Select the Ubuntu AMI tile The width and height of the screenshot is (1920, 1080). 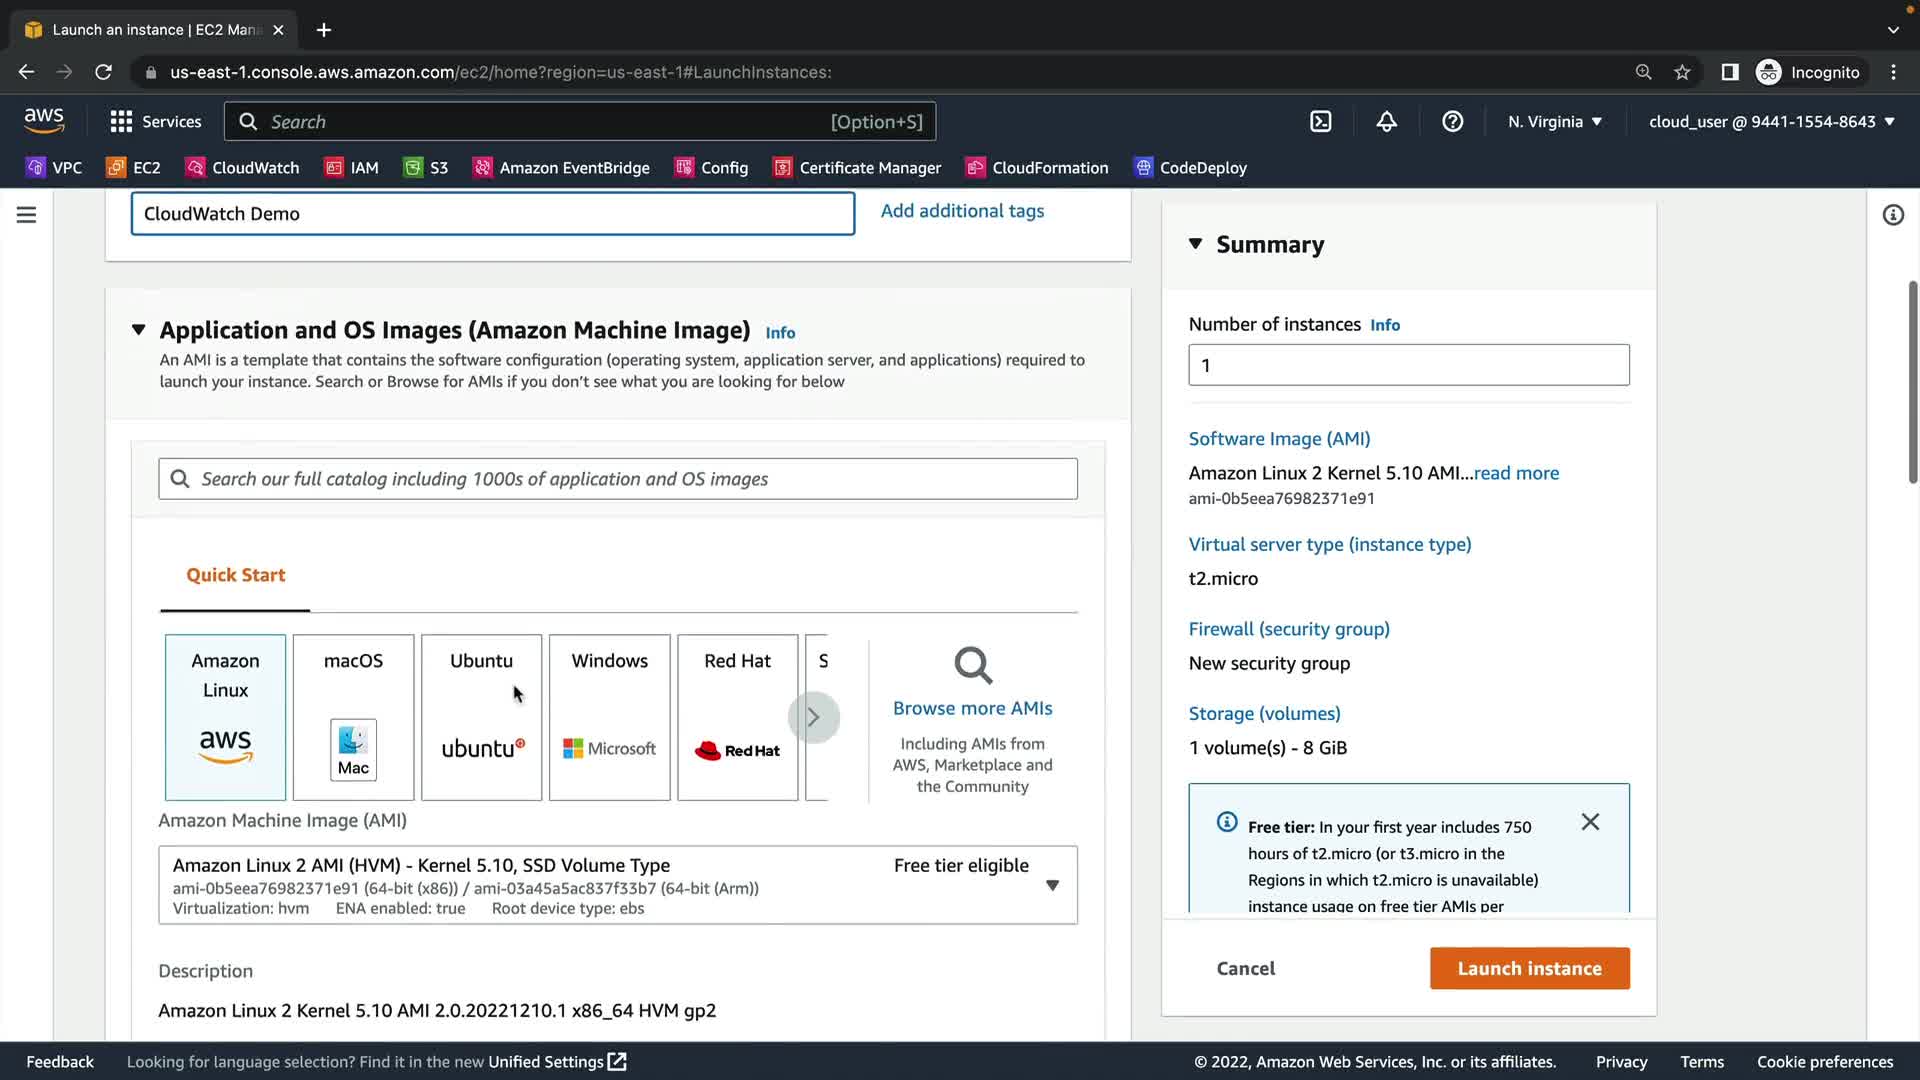coord(481,717)
